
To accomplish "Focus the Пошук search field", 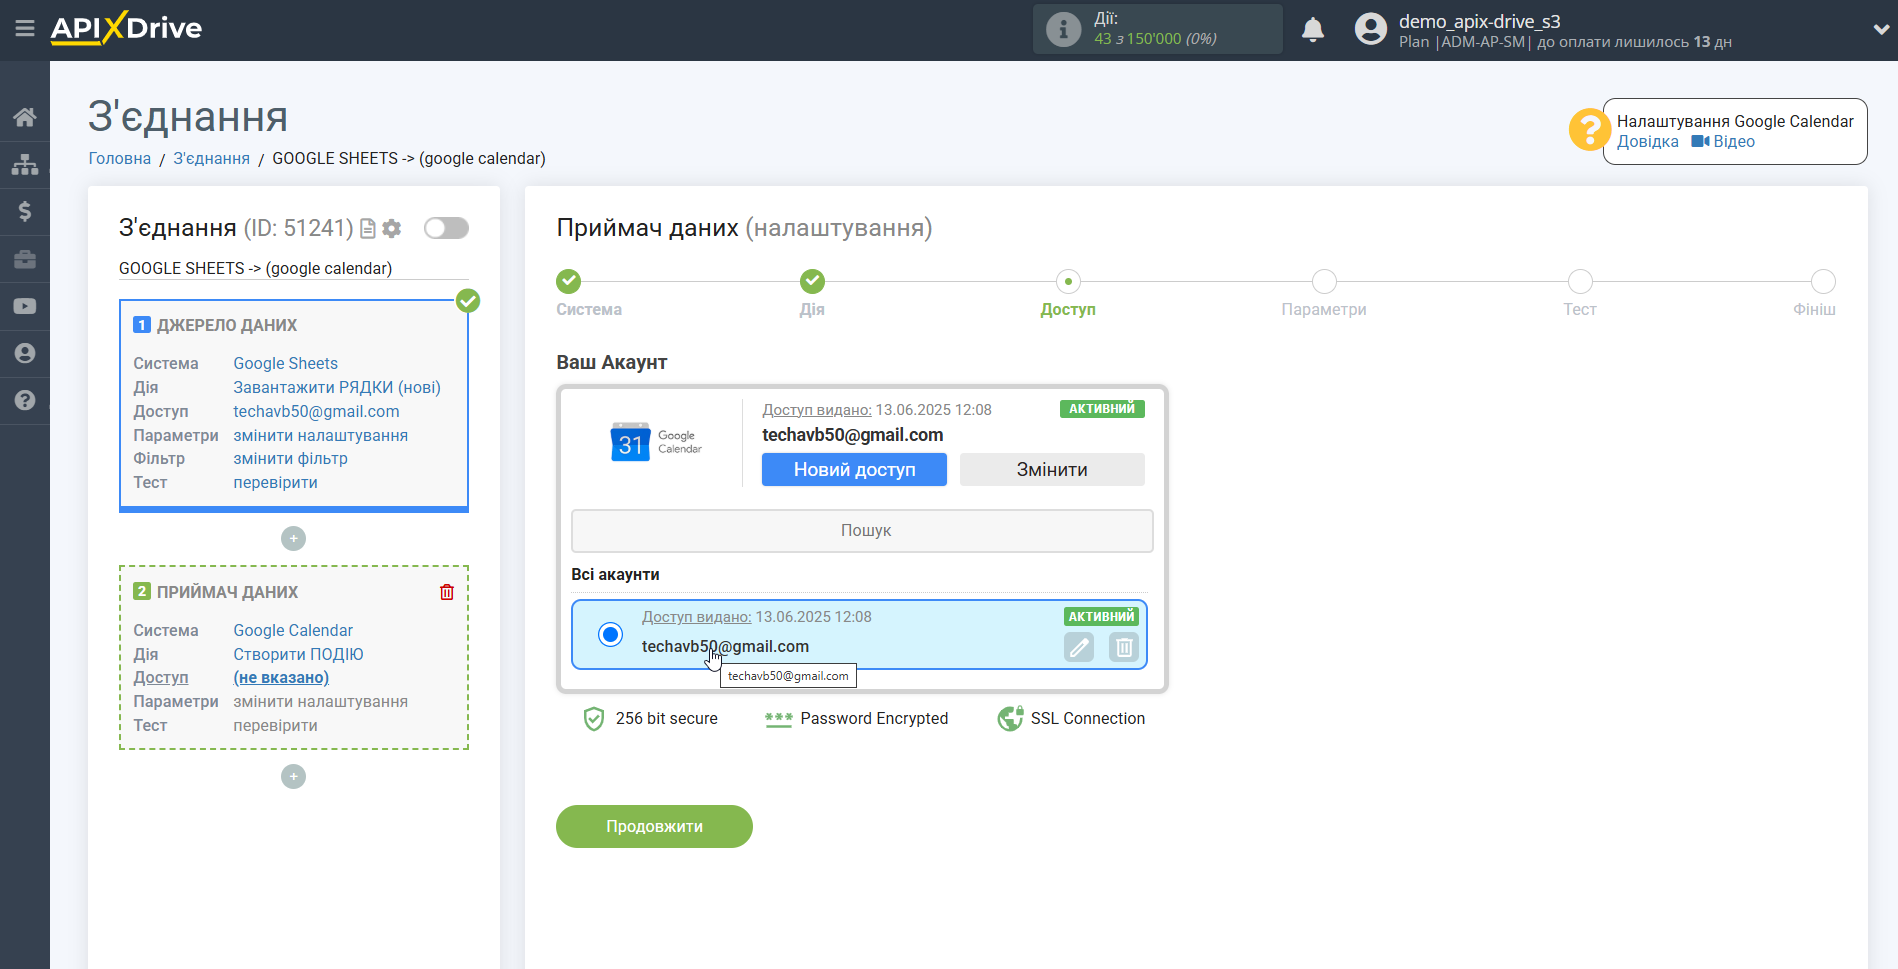I will (862, 531).
